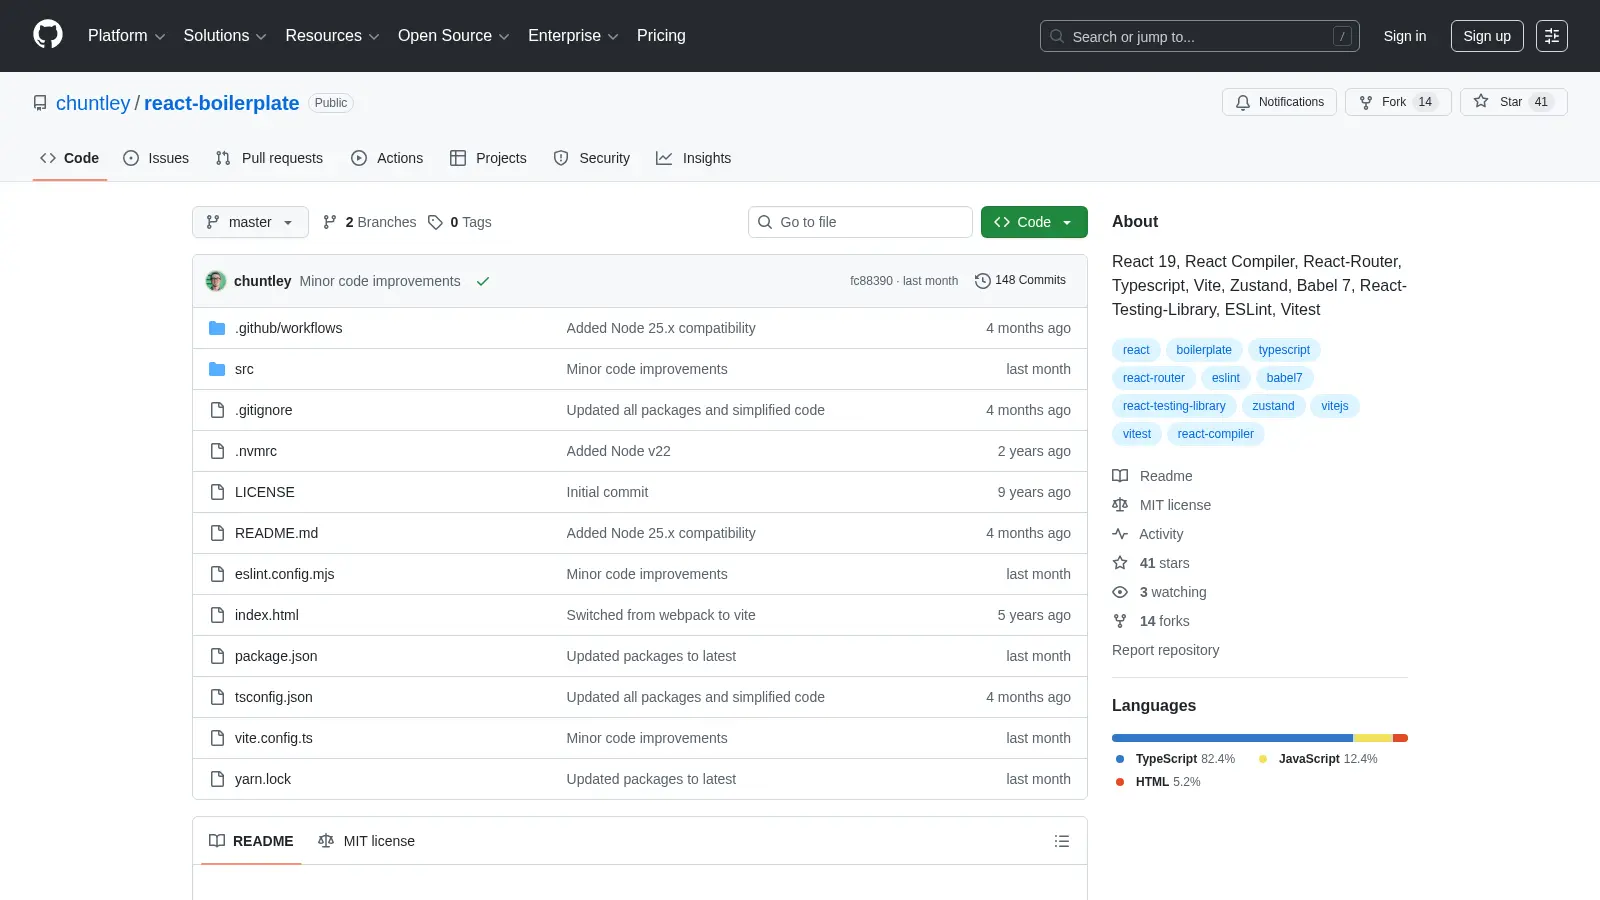Expand the Solutions menu

point(225,36)
